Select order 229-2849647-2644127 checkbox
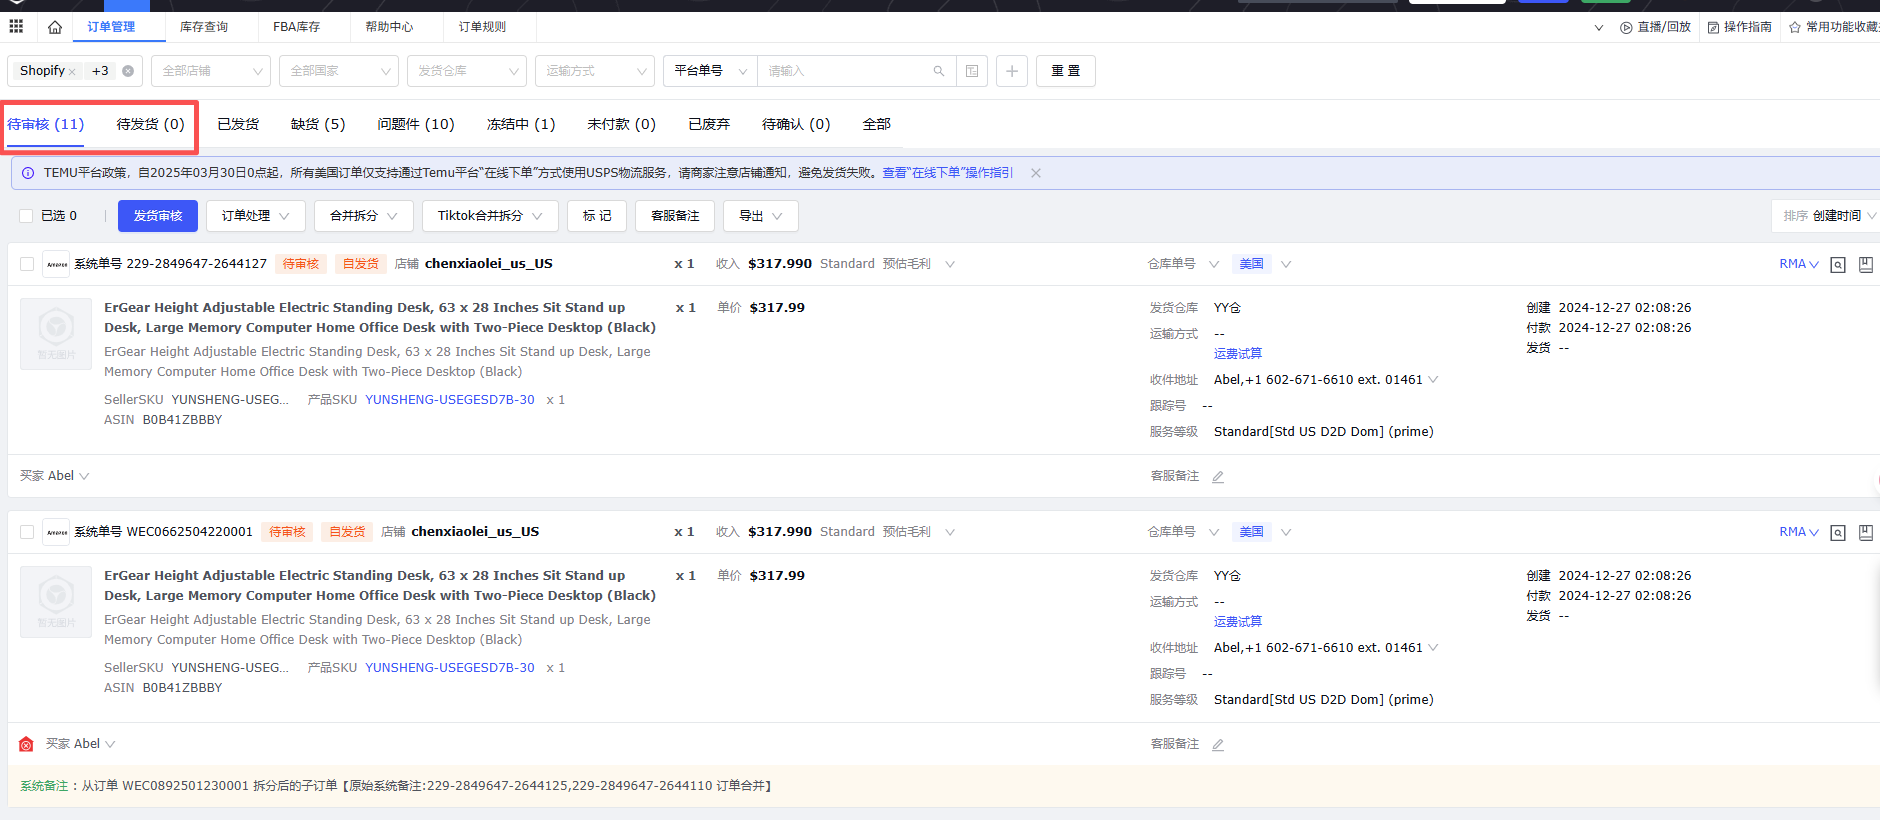The image size is (1880, 820). pos(27,264)
